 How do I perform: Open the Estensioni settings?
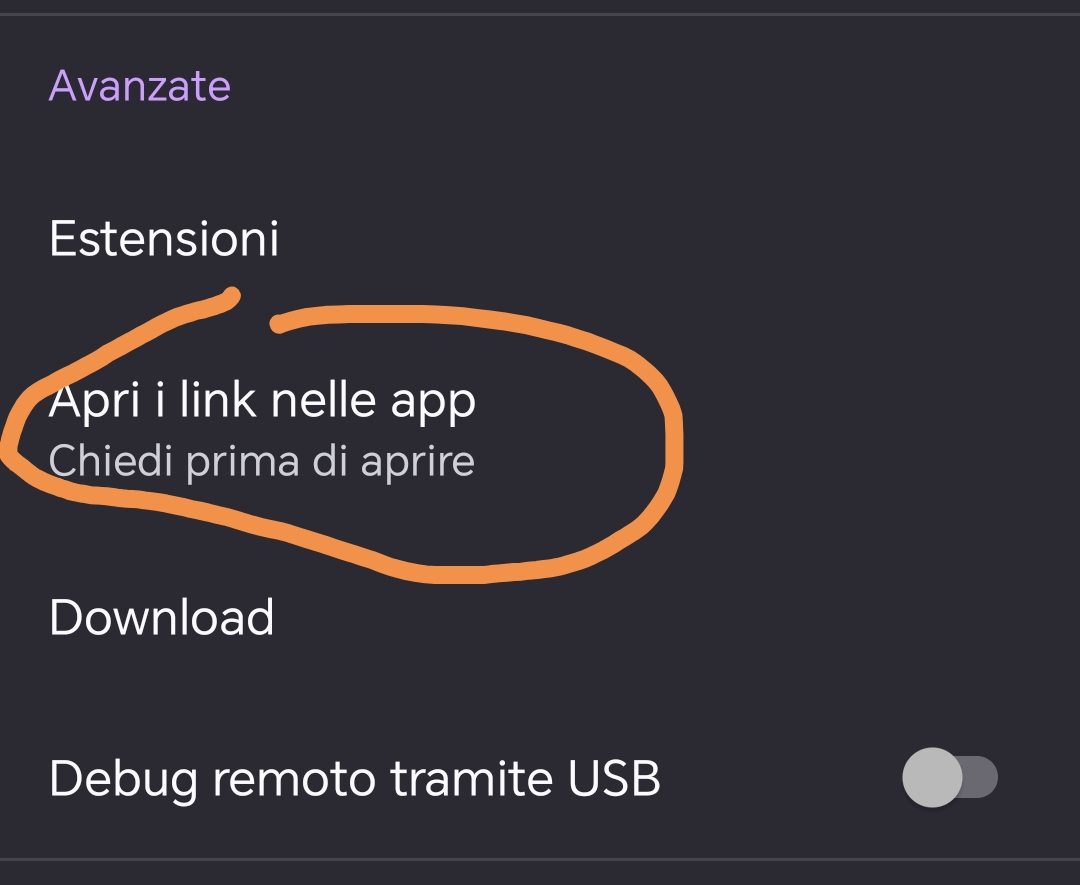point(164,239)
